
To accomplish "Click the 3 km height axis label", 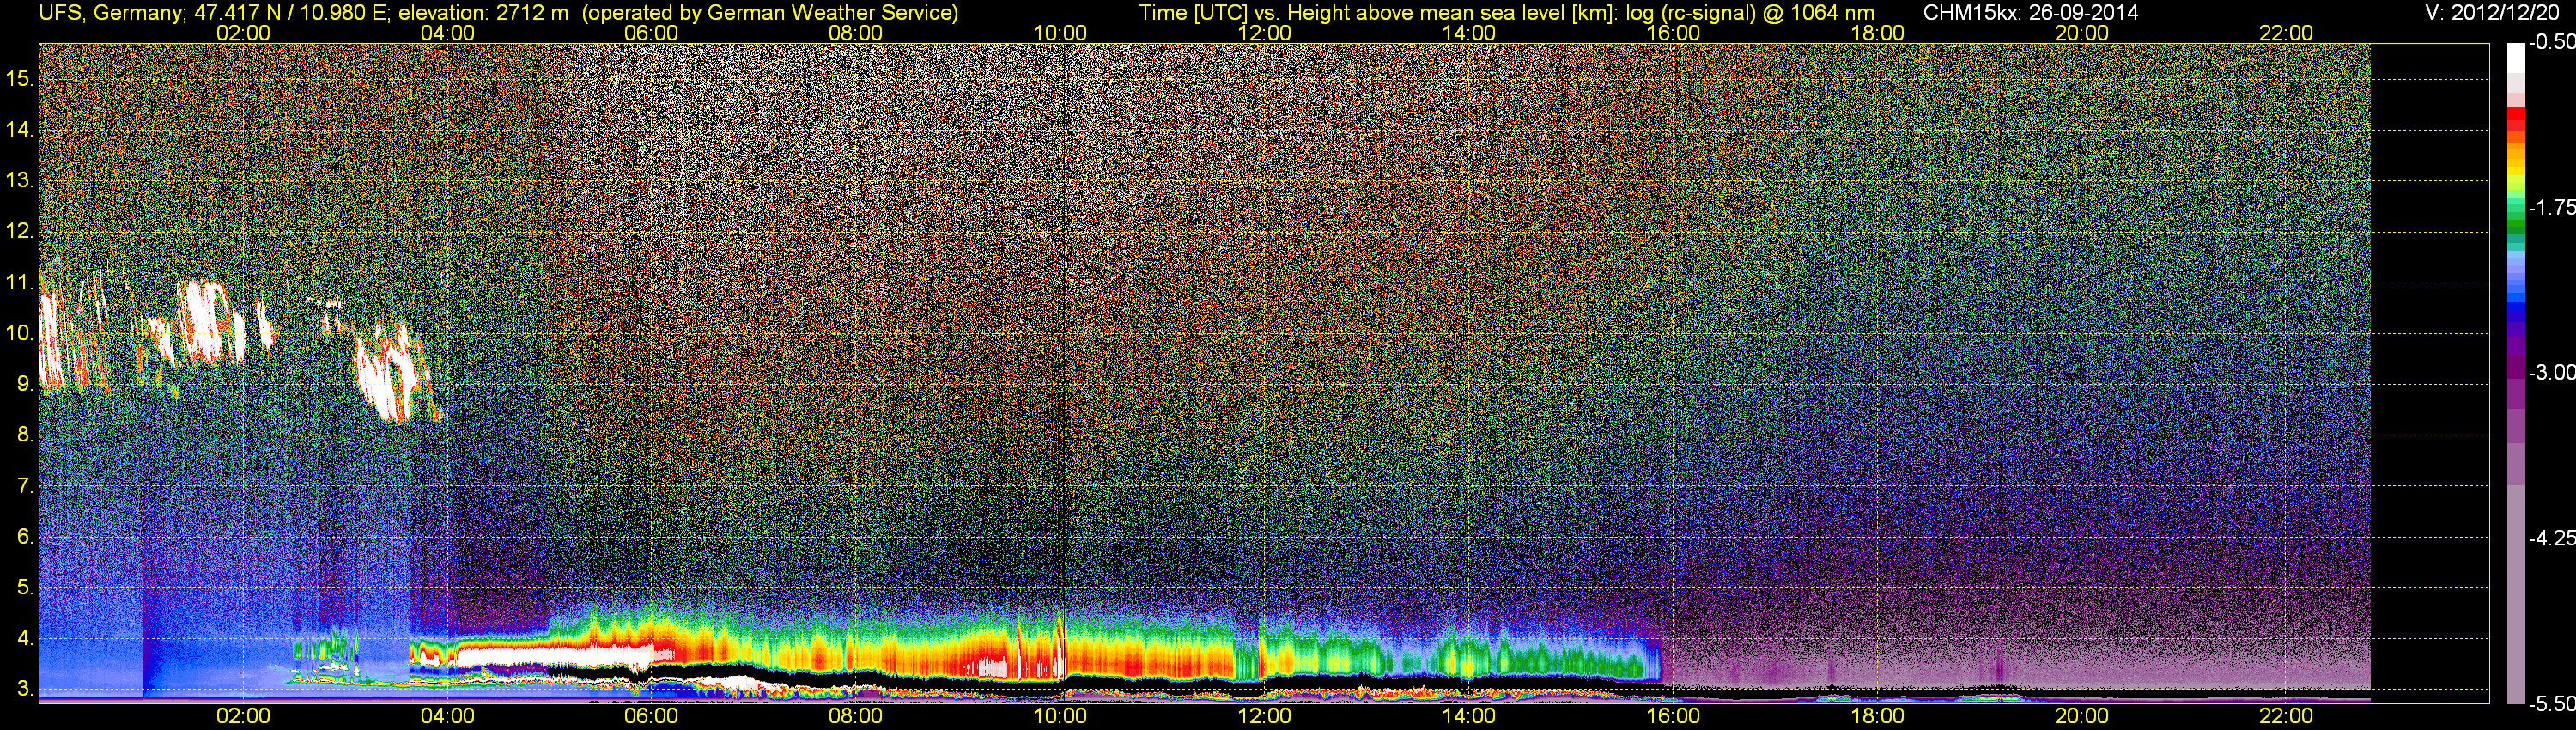I will click(25, 689).
